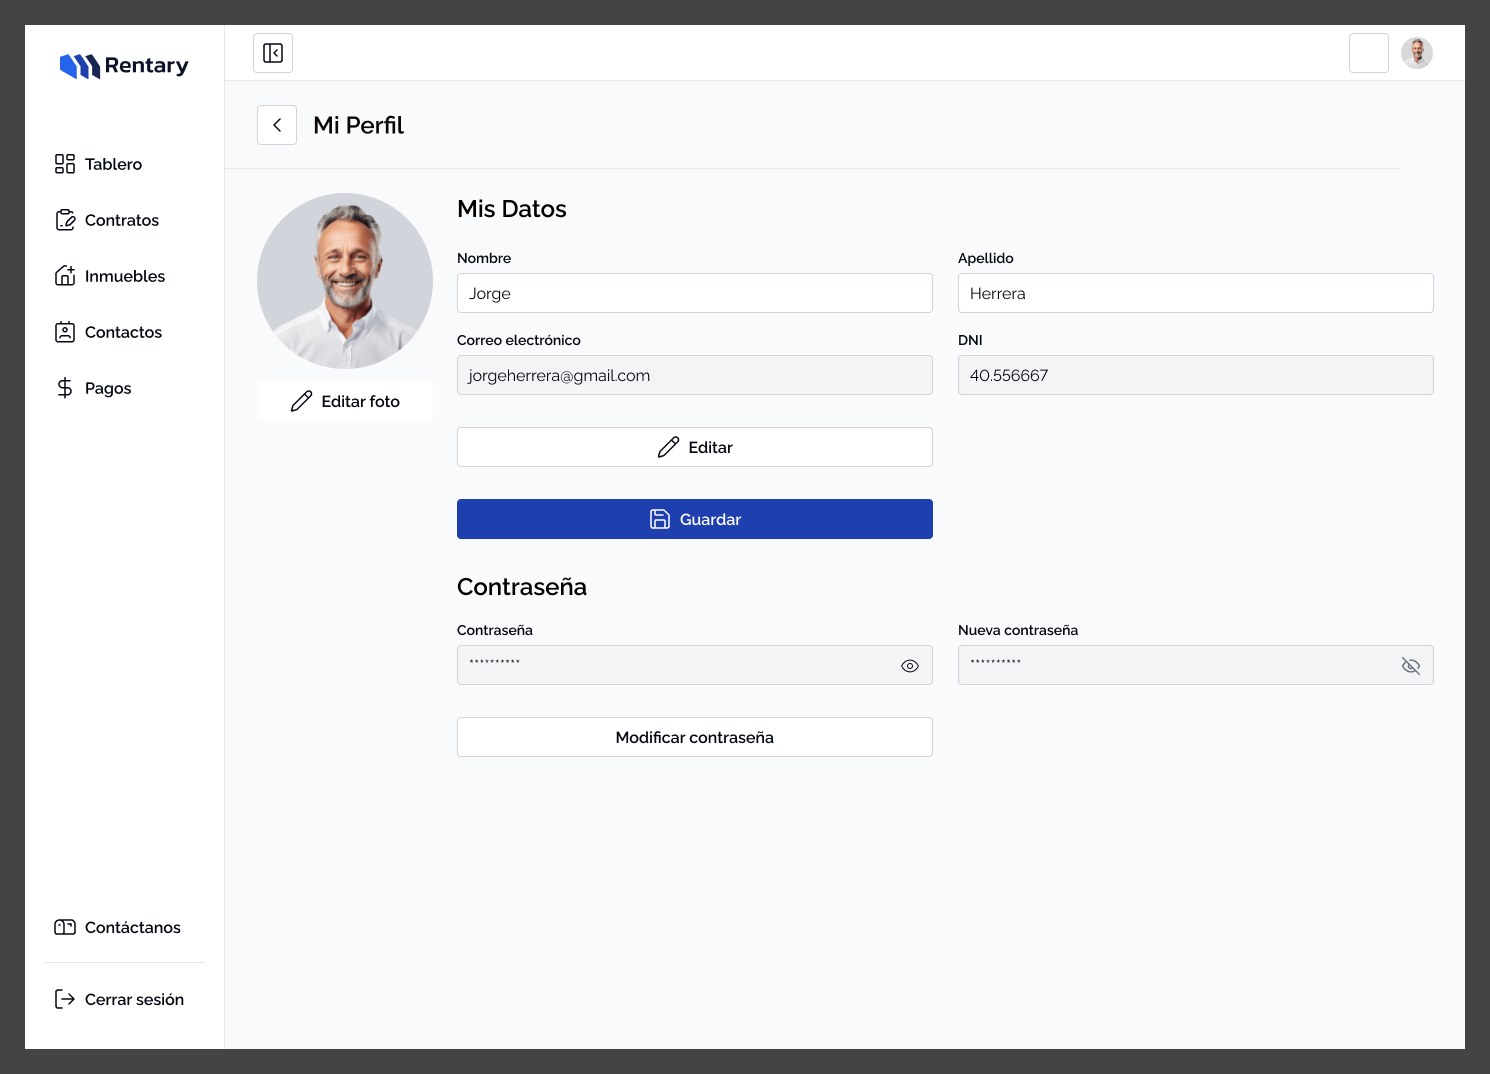Focus the Nombre field containing Jorge
This screenshot has width=1490, height=1074.
(x=695, y=293)
